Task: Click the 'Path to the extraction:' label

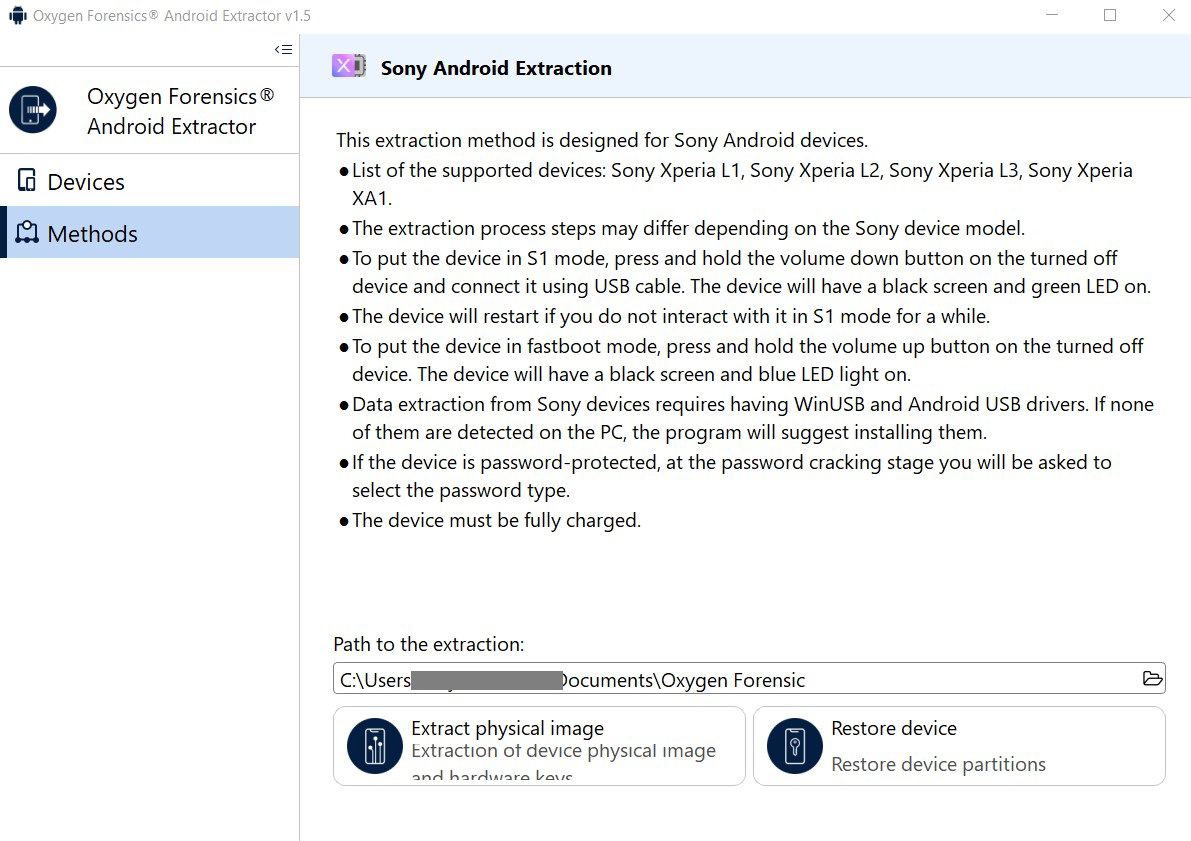Action: 428,644
